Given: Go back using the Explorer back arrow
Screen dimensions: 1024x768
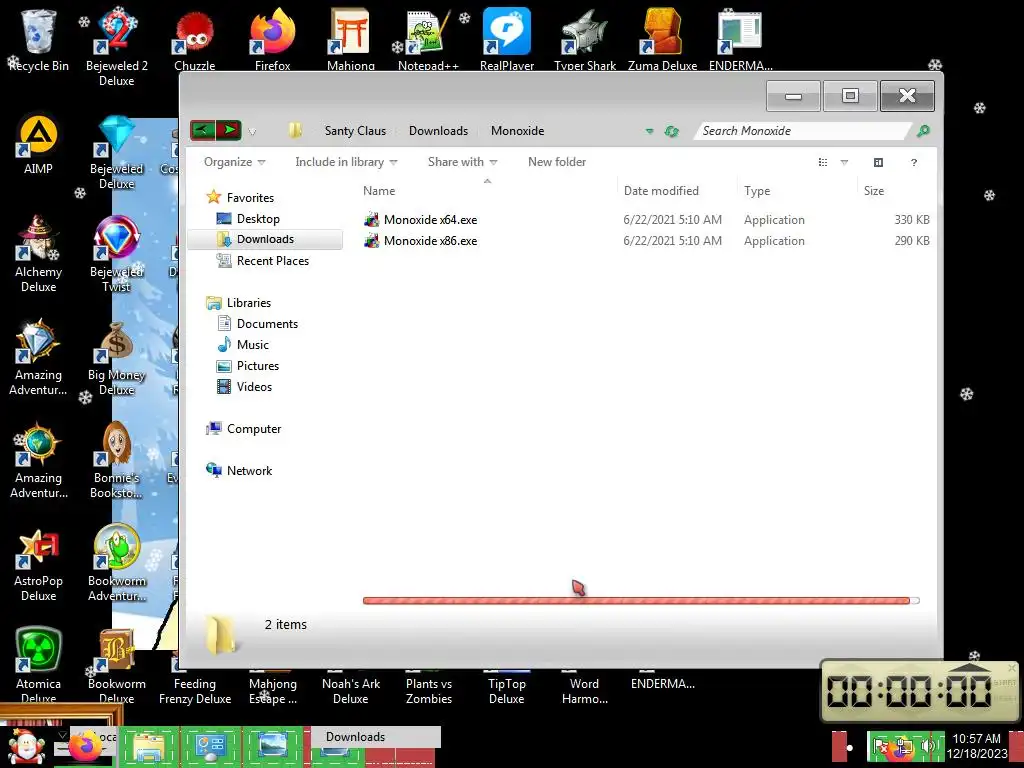Looking at the screenshot, I should point(202,130).
